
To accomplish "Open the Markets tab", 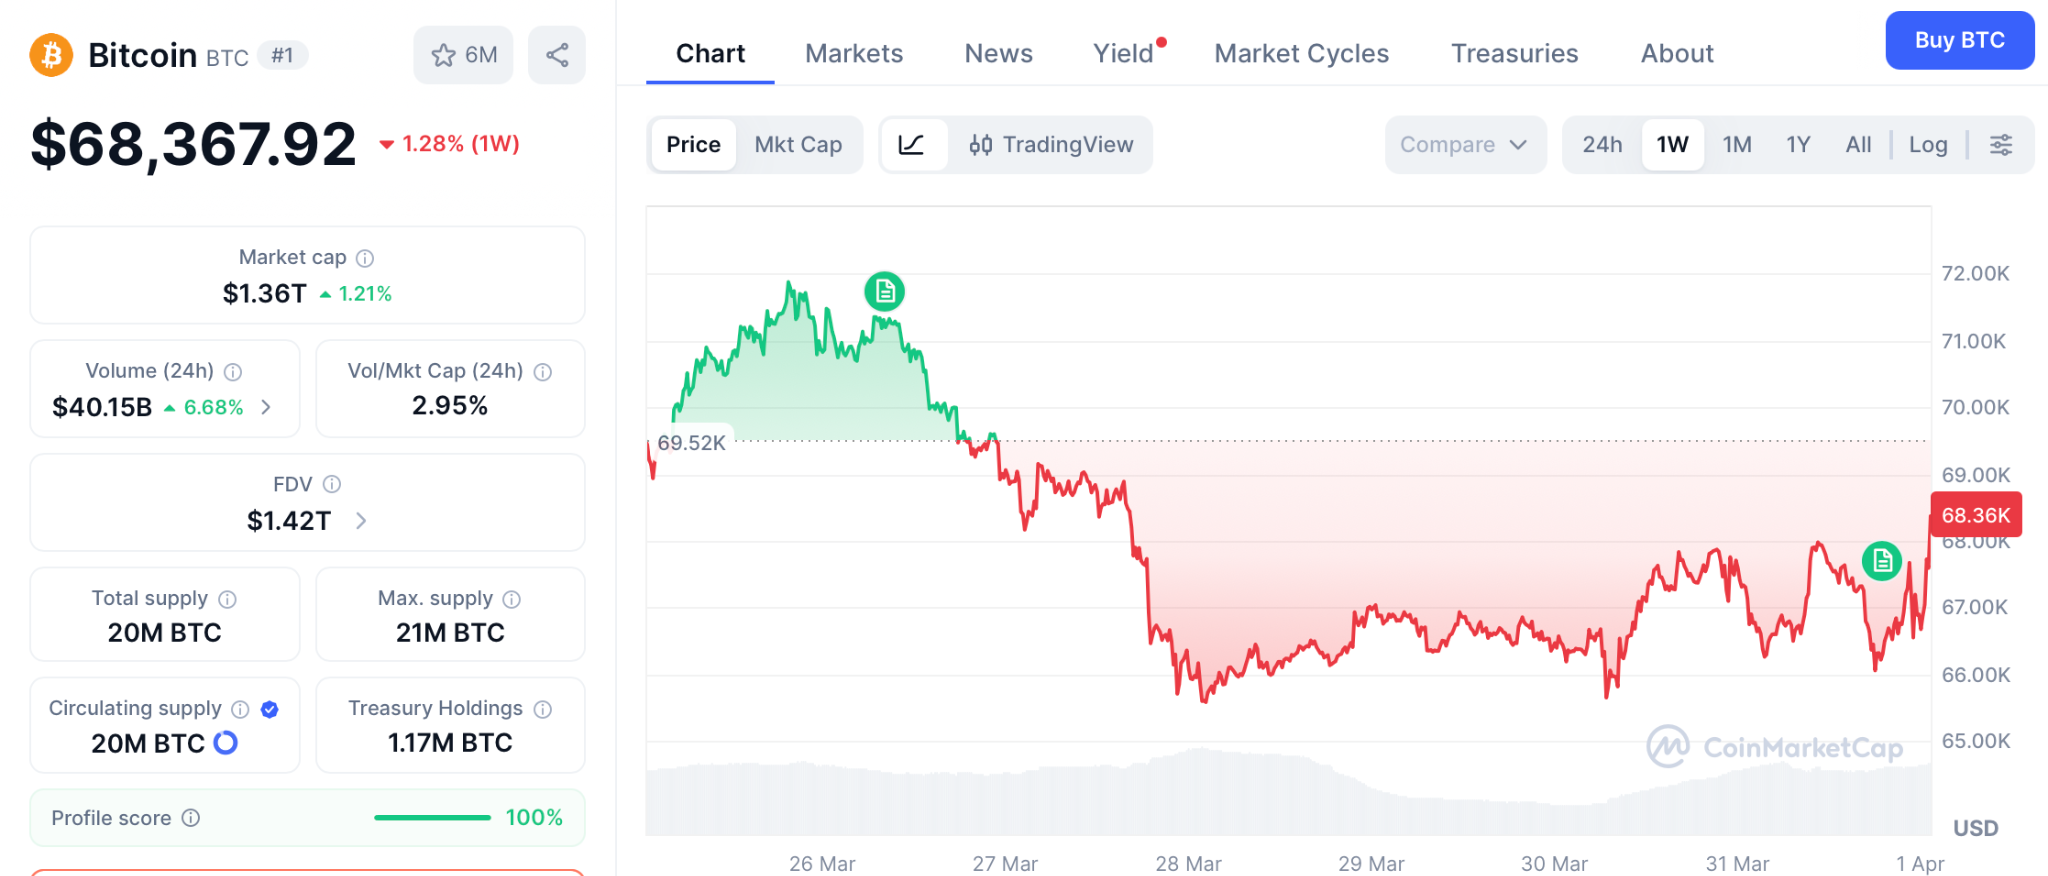I will 854,54.
